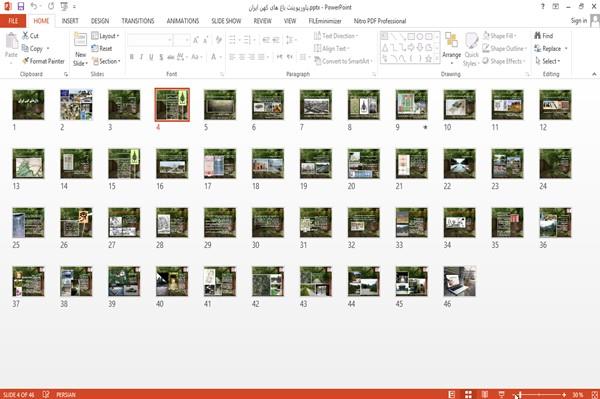Click the Redo icon in title bar
The height and width of the screenshot is (399, 600).
51,7
